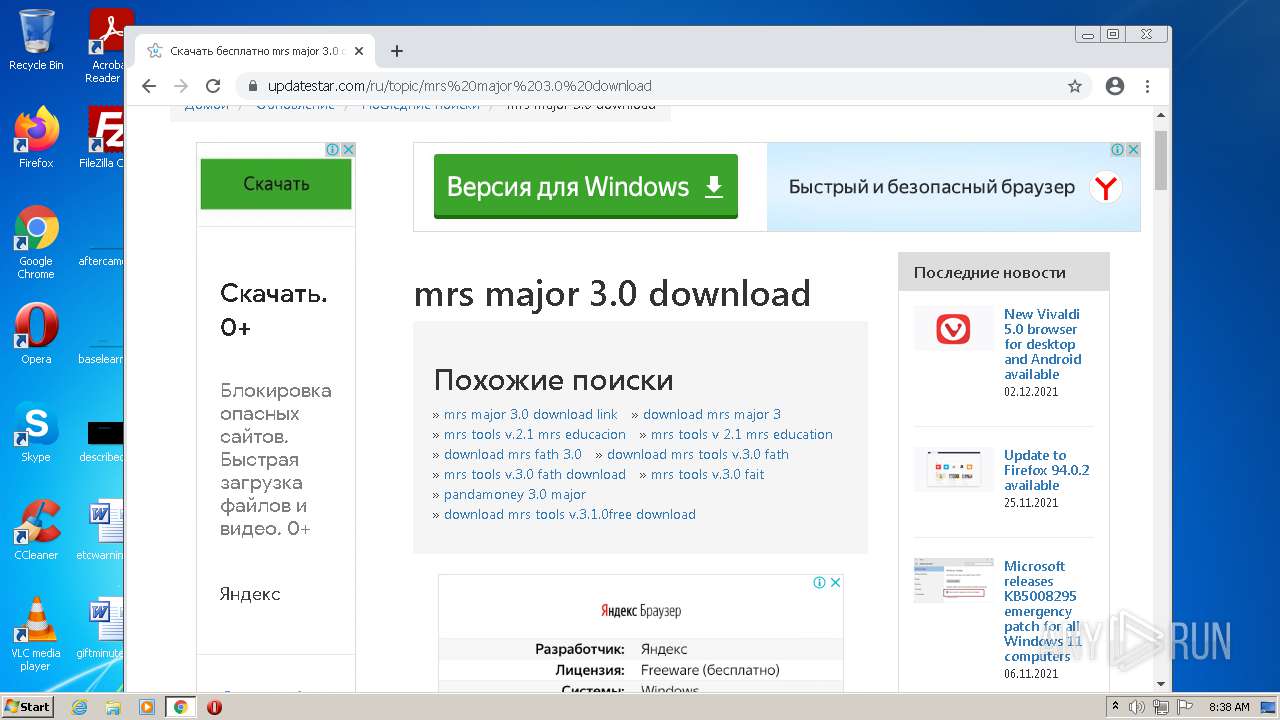This screenshot has width=1280, height=720.
Task: Click the taskbar clock 8:38 AM
Action: click(1229, 707)
